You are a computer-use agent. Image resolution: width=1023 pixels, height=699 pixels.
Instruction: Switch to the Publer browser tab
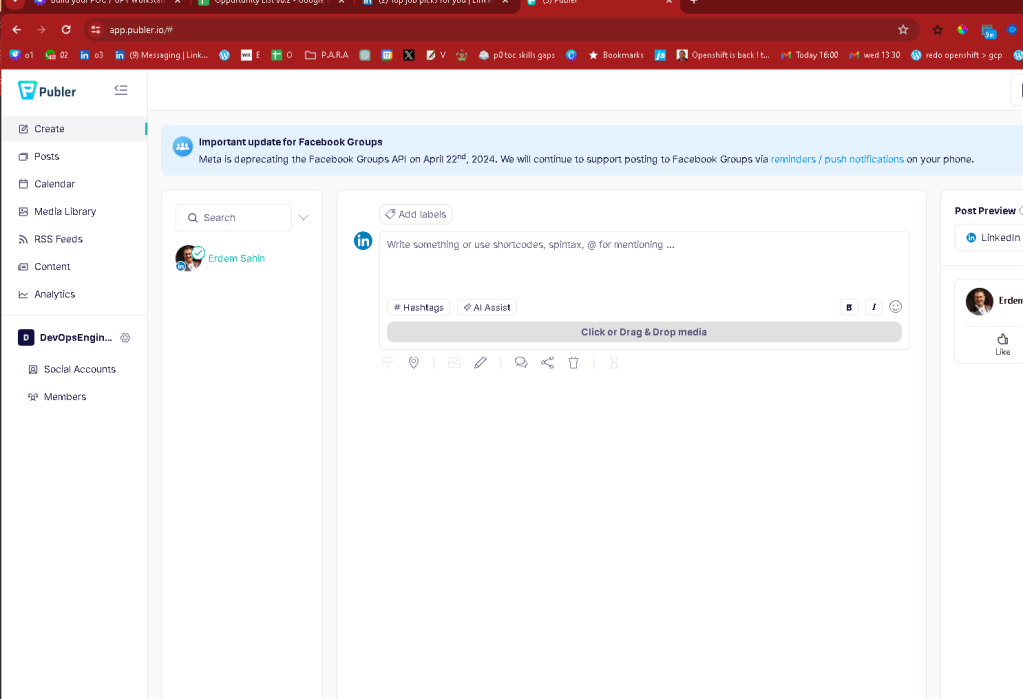[x=599, y=3]
